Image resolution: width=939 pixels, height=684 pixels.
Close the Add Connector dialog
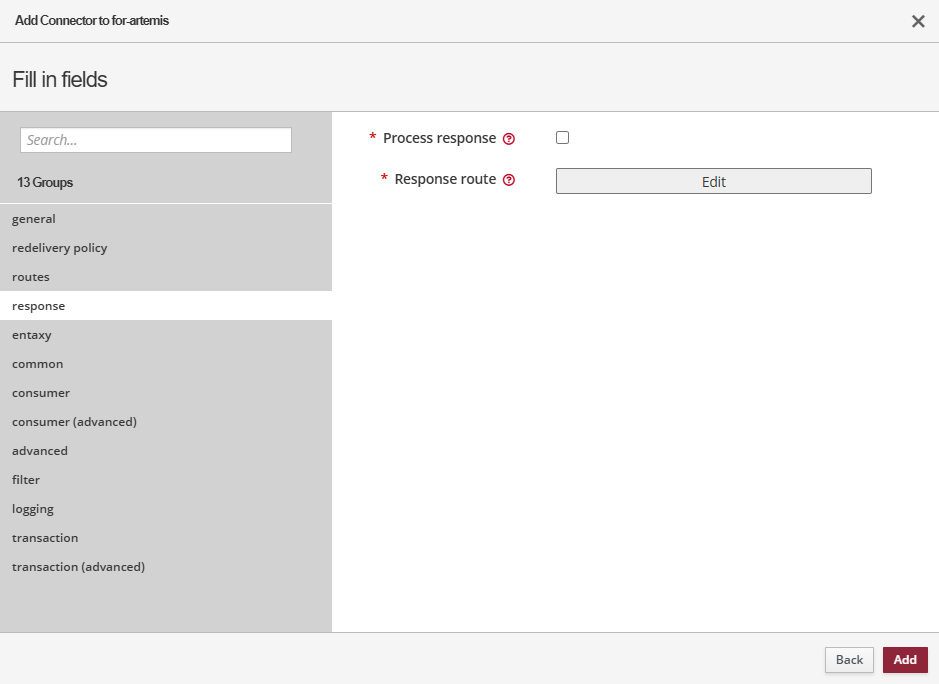[x=917, y=21]
